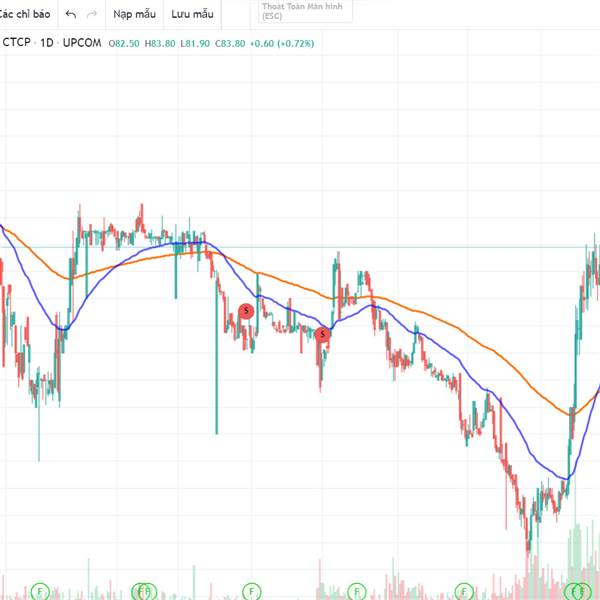The image size is (600, 600).
Task: Redo the chart action
Action: 92,15
